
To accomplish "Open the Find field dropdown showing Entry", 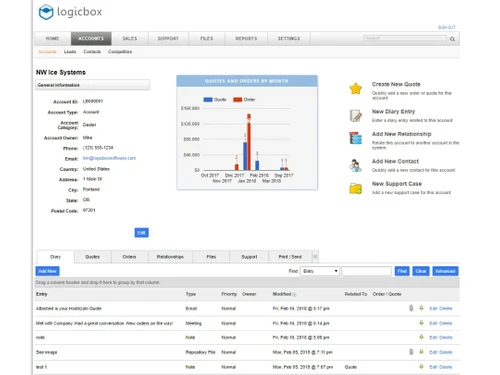I will point(320,271).
